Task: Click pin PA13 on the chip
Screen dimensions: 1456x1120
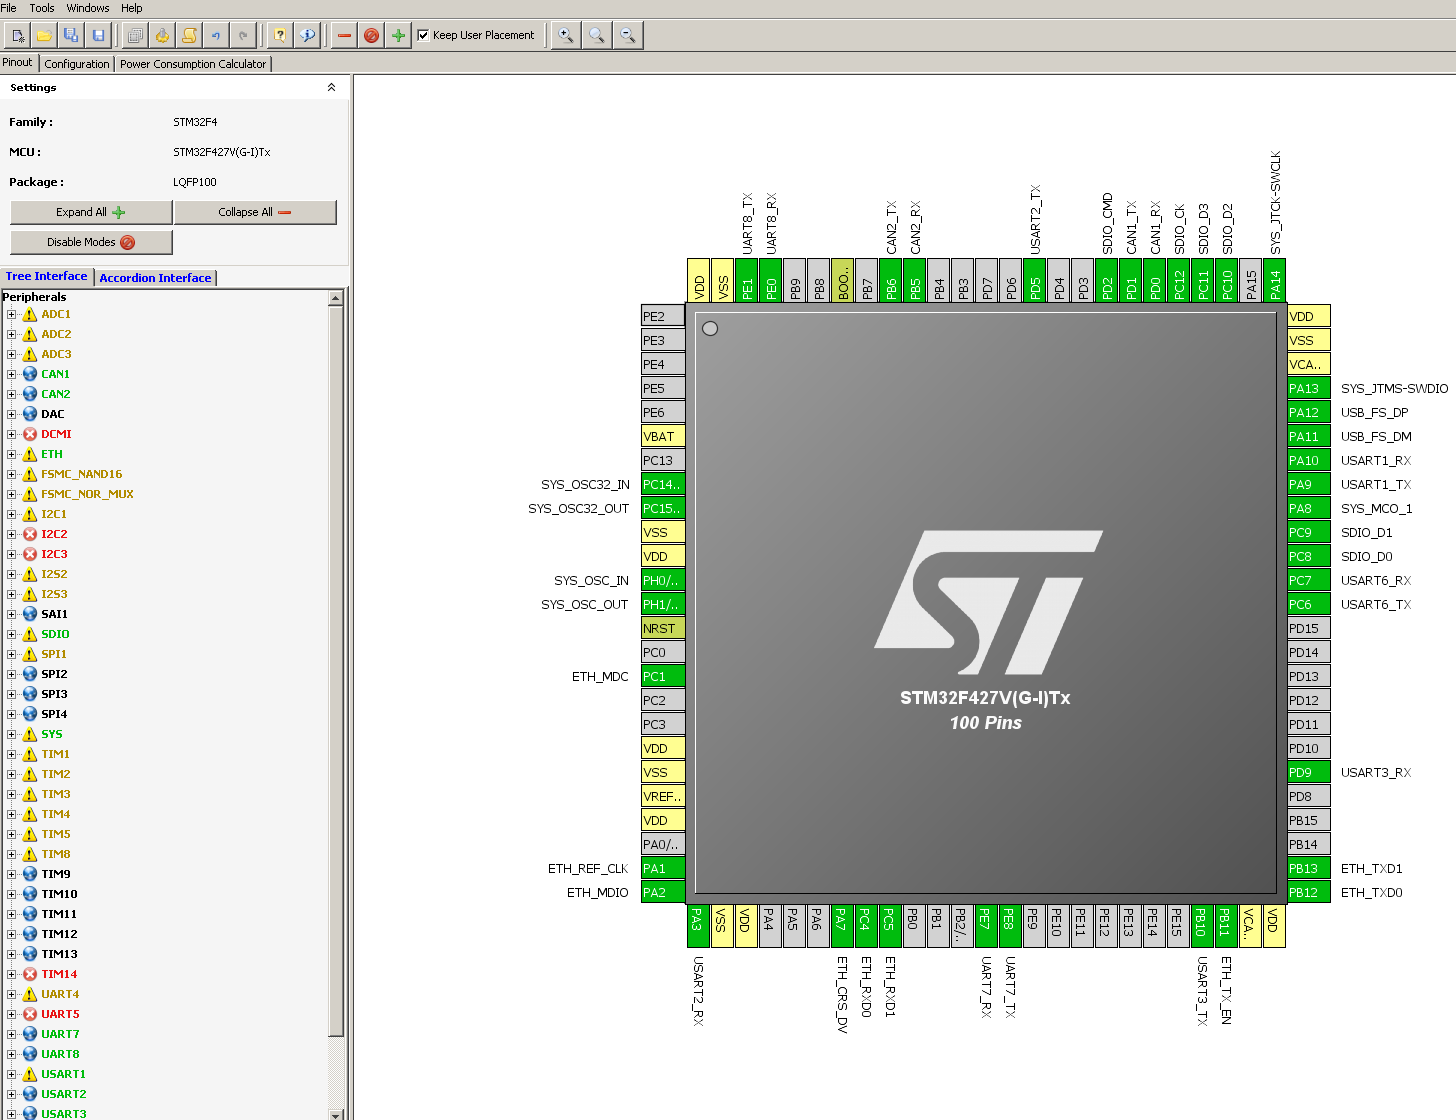Action: click(x=1309, y=388)
